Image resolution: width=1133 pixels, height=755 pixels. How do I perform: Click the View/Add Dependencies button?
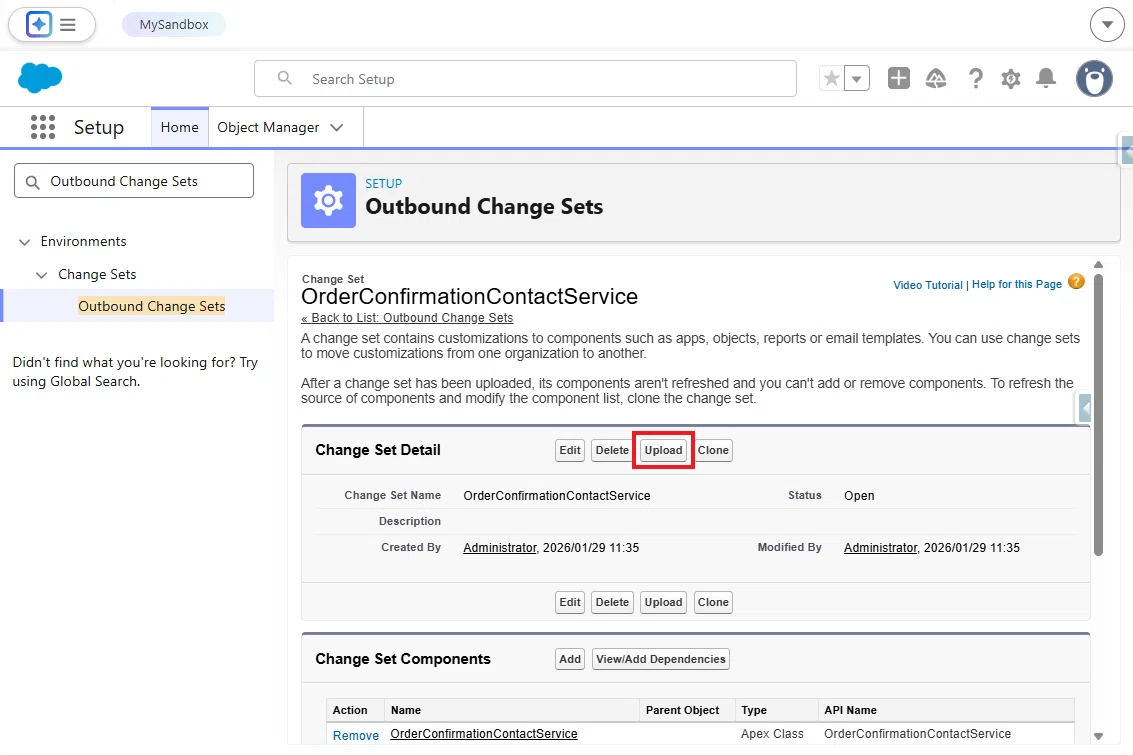pyautogui.click(x=660, y=659)
